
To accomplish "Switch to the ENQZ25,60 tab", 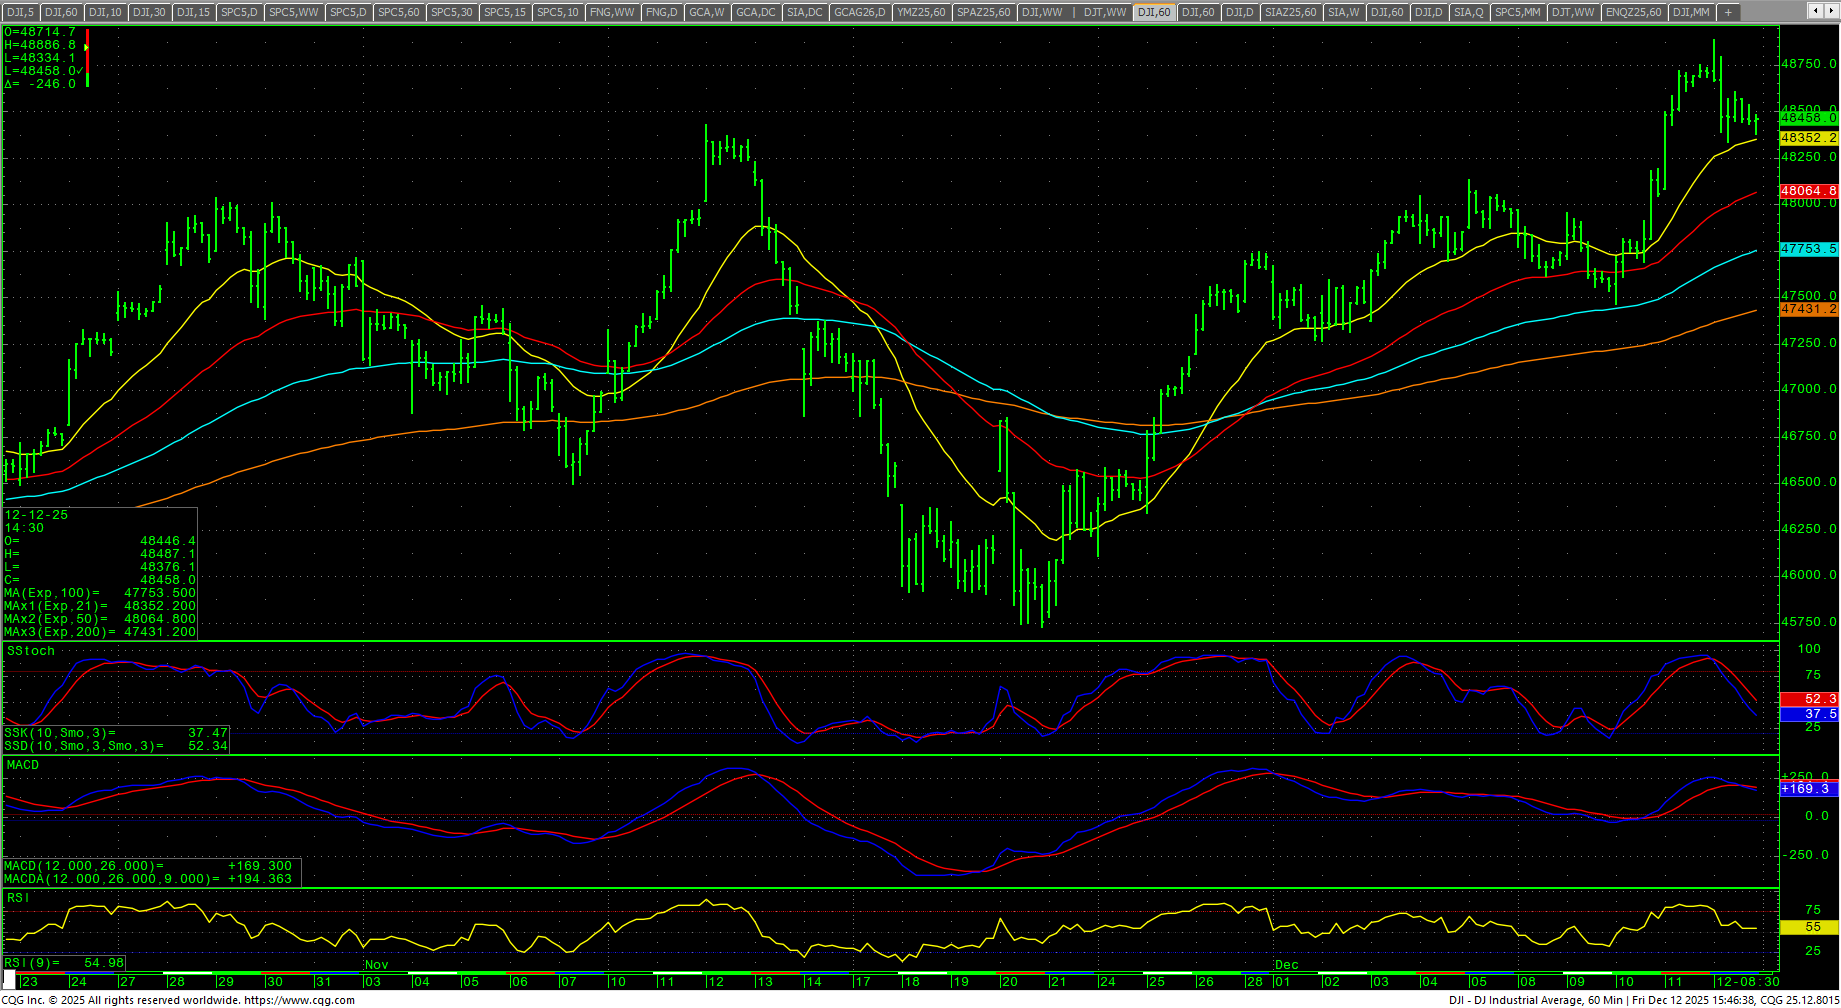I will (x=1633, y=12).
